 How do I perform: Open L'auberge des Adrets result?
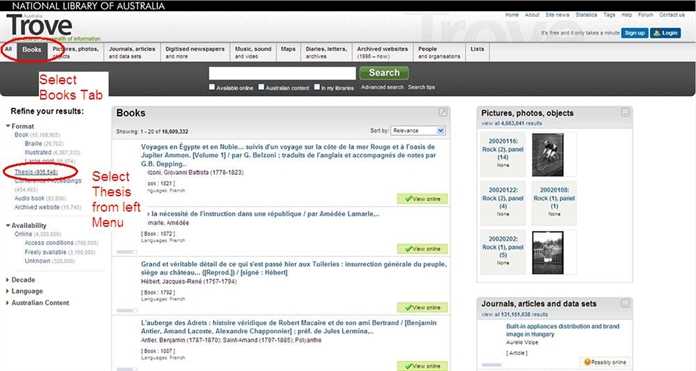coord(289,327)
